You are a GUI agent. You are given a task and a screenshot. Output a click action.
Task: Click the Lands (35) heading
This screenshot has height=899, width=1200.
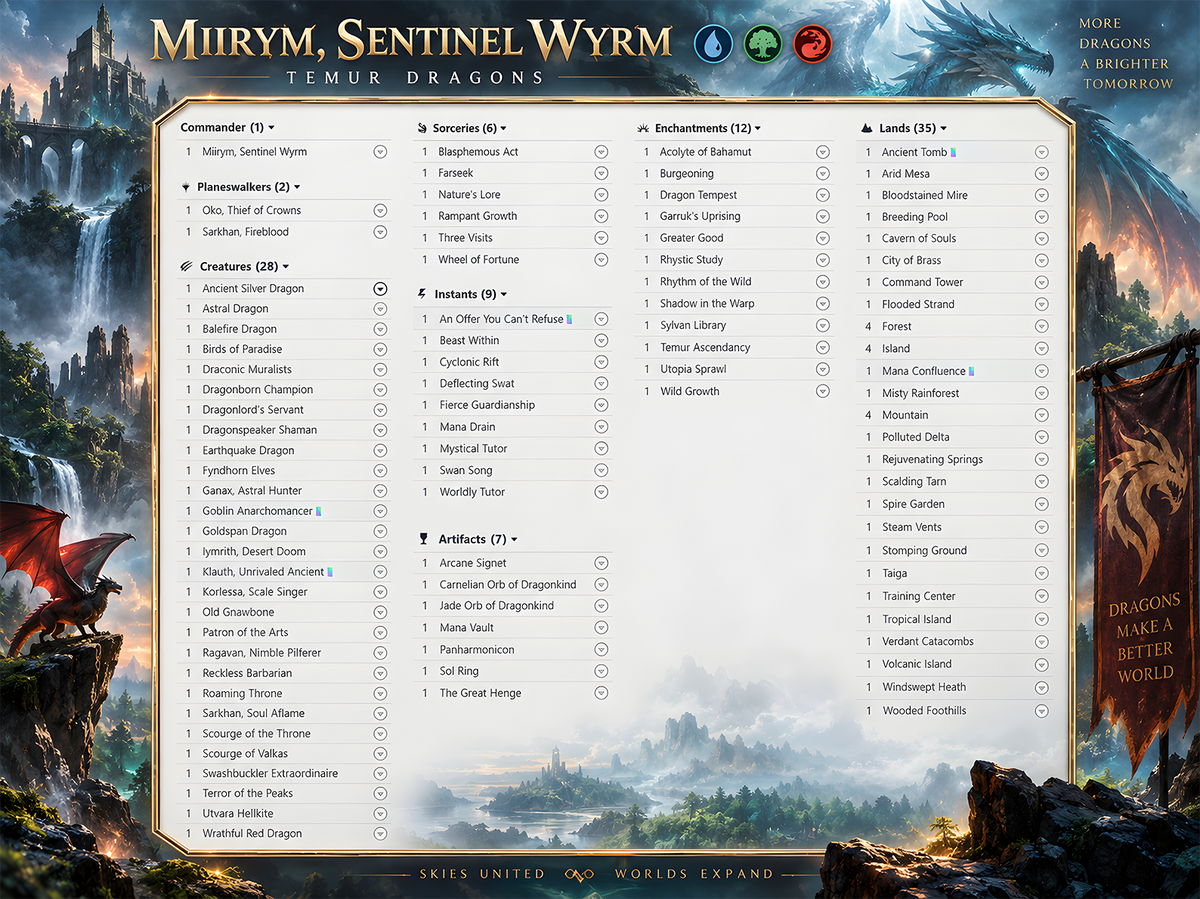point(908,128)
